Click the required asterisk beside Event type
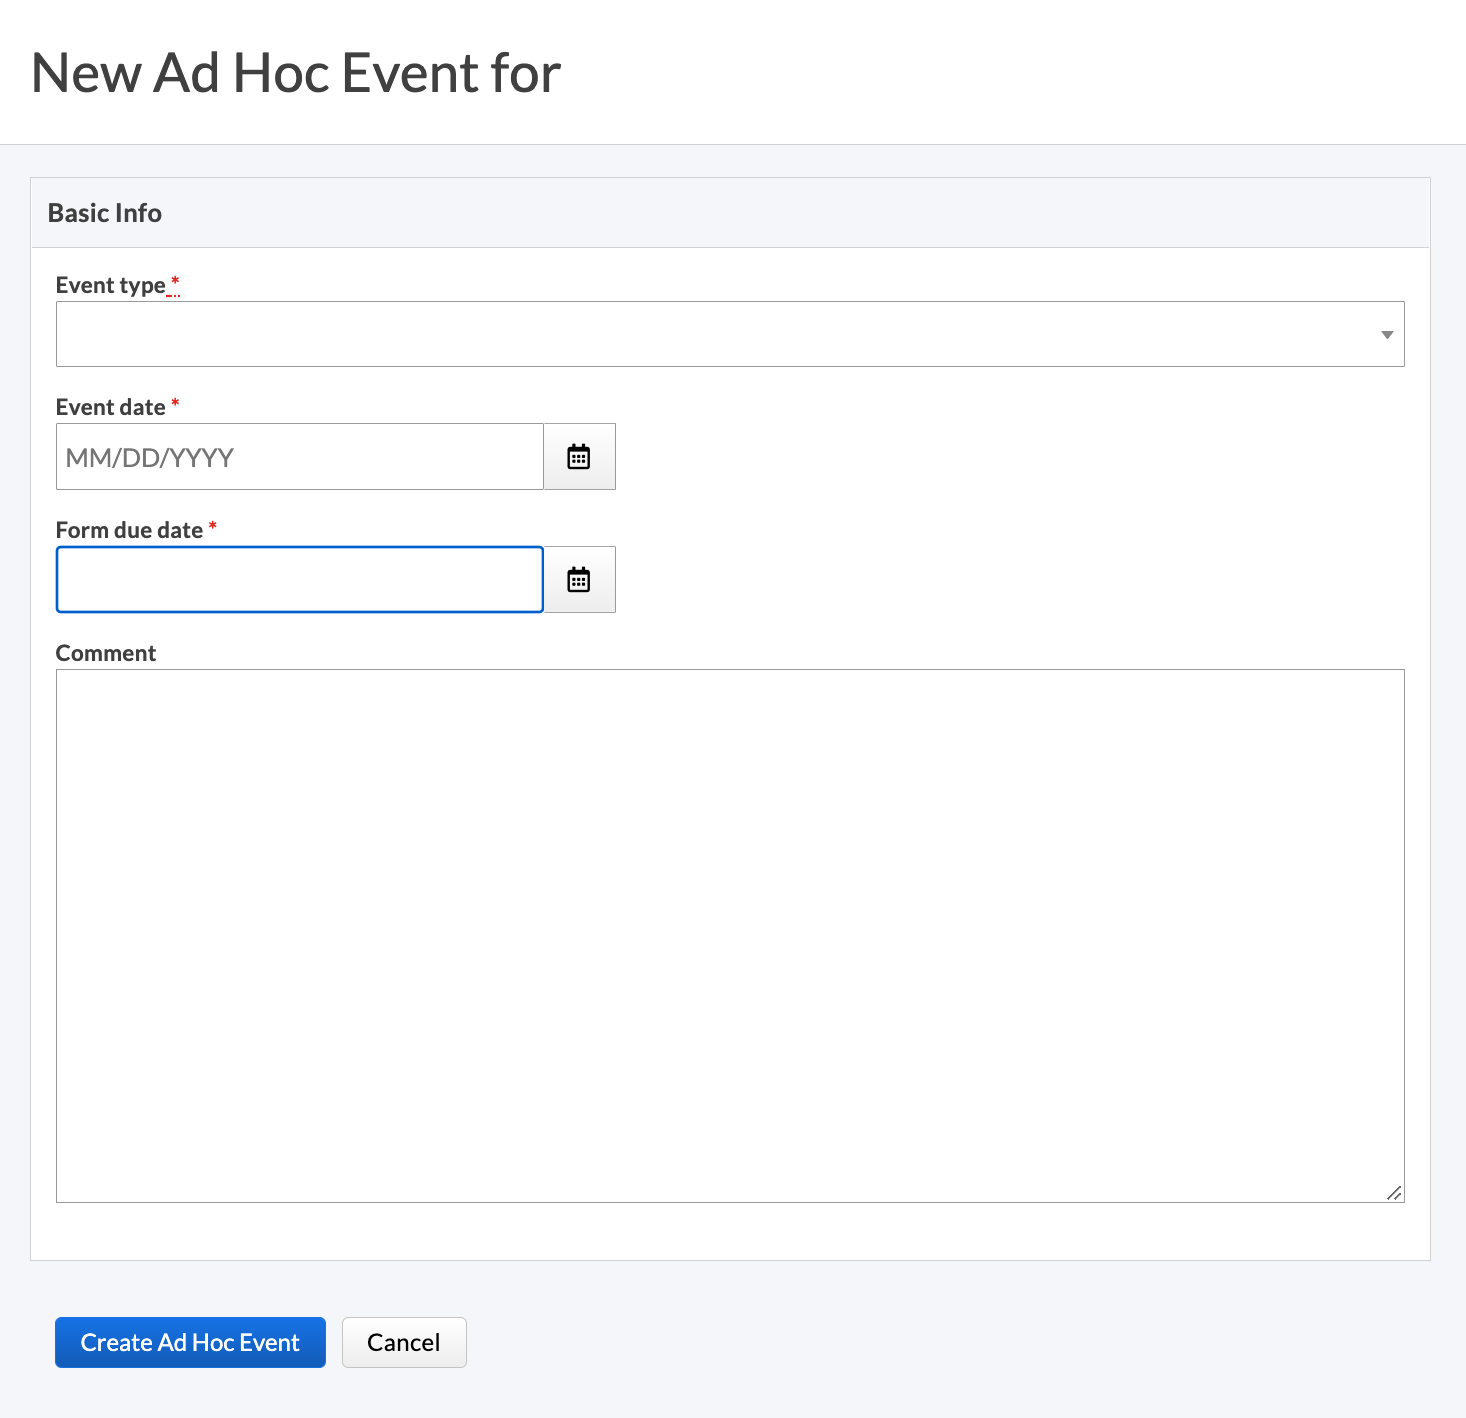This screenshot has width=1466, height=1418. click(x=175, y=283)
